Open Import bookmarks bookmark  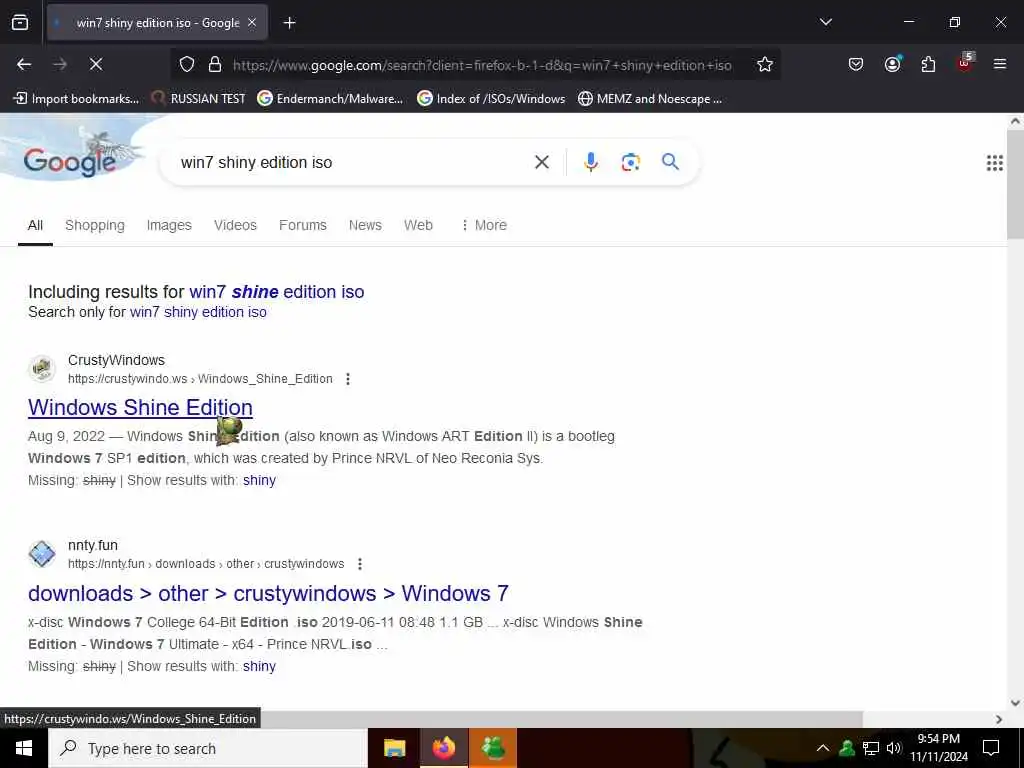click(x=76, y=99)
